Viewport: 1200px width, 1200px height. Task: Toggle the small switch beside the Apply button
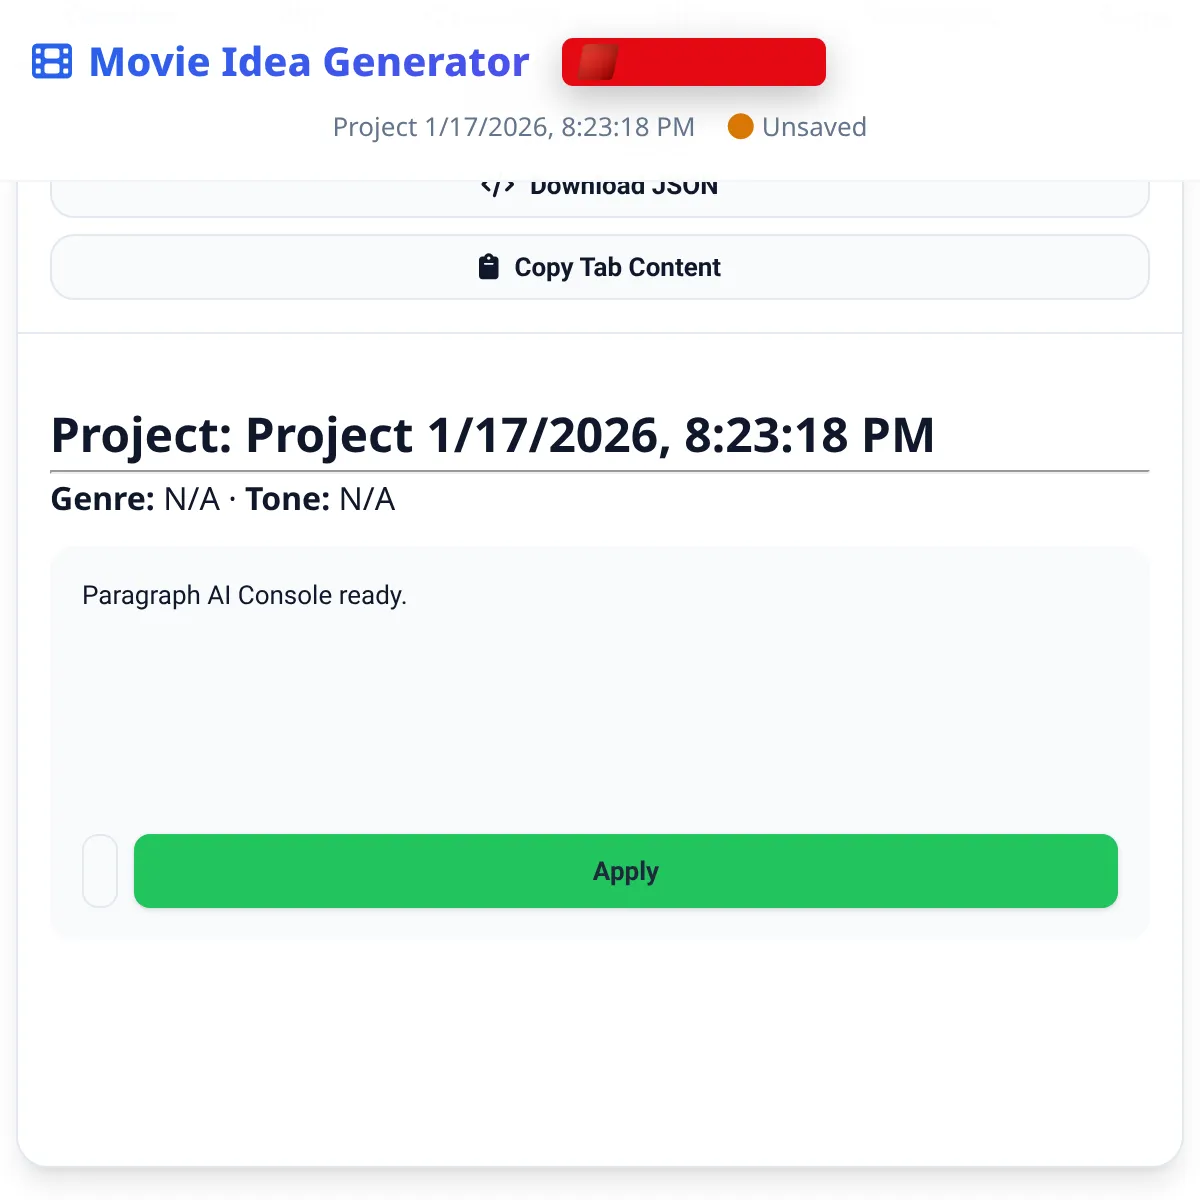click(x=100, y=871)
